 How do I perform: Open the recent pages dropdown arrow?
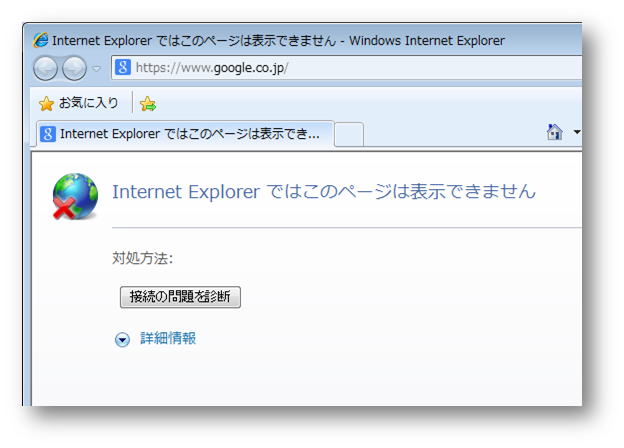(96, 68)
